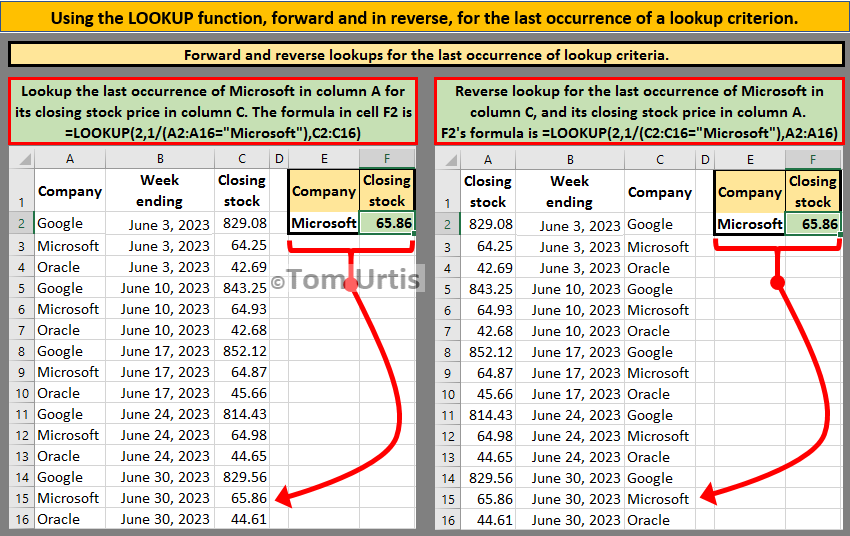The height and width of the screenshot is (536, 850).
Task: Click Week ending header in forward lookup sheet
Action: 160,191
